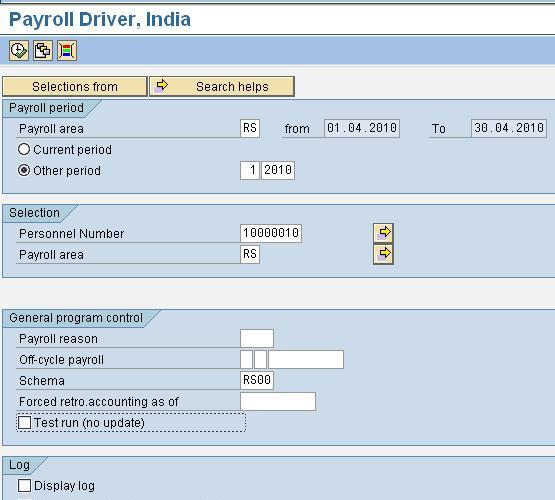Click the Forced retro.accounting as of field

pos(278,401)
